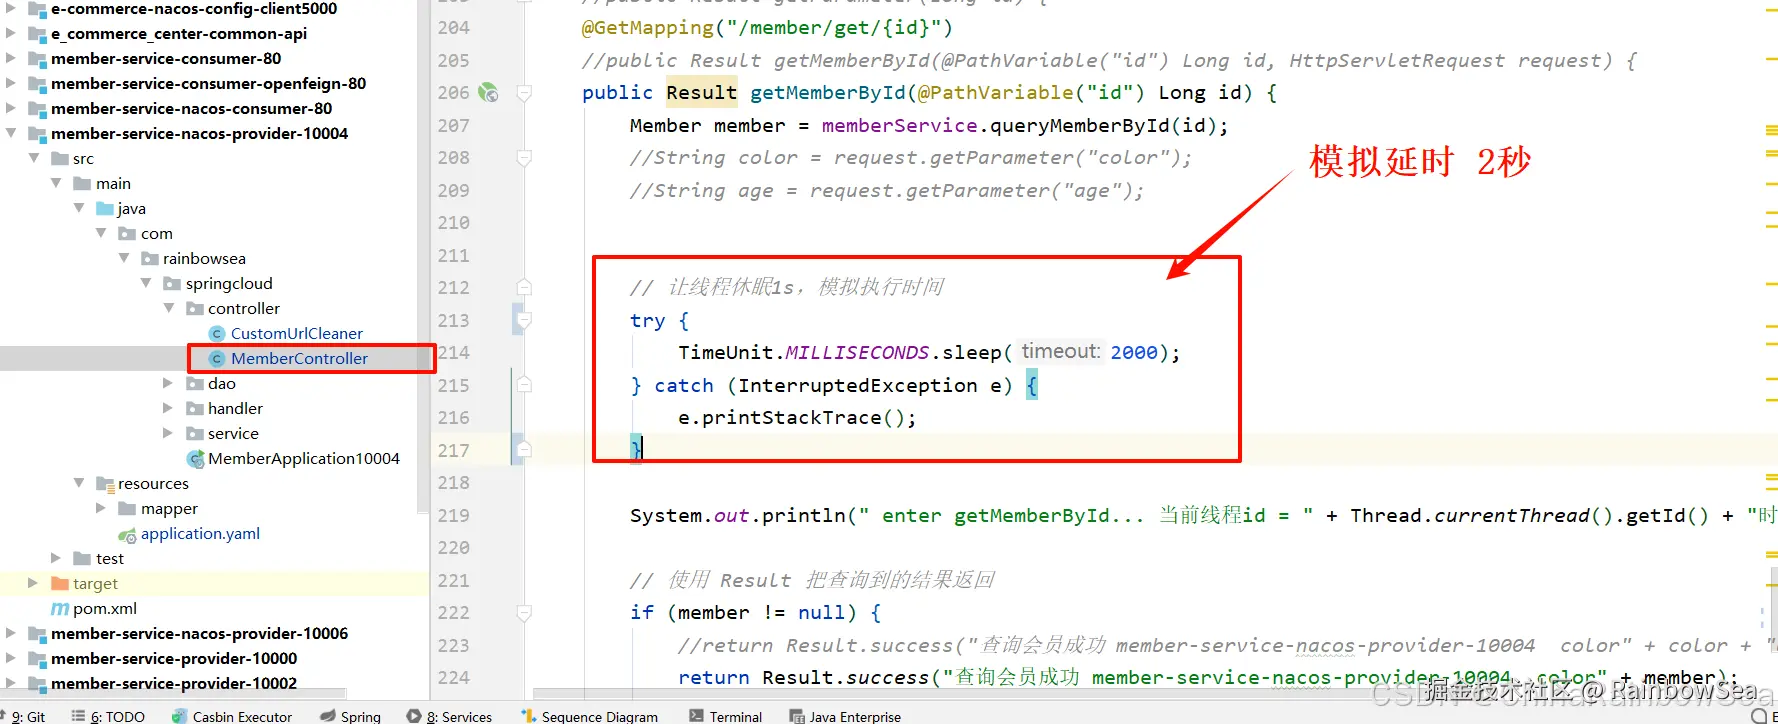
Task: Click the src folder icon
Action: point(60,158)
